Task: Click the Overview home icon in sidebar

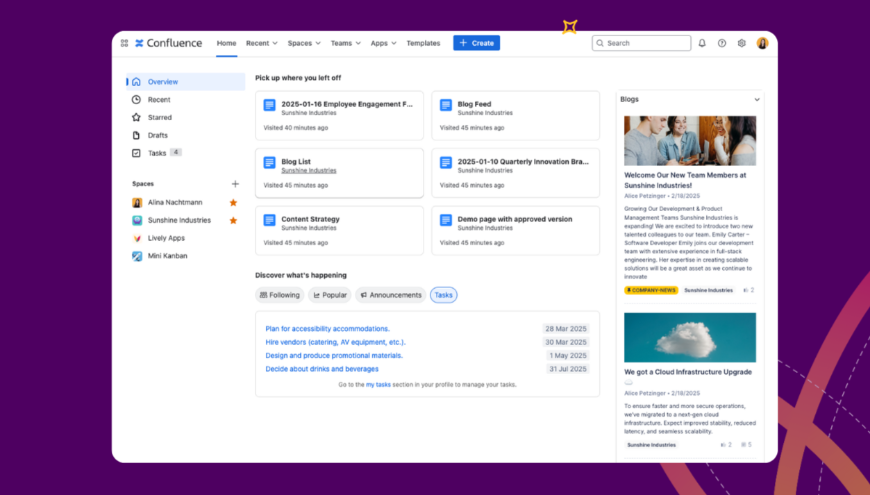Action: [136, 82]
